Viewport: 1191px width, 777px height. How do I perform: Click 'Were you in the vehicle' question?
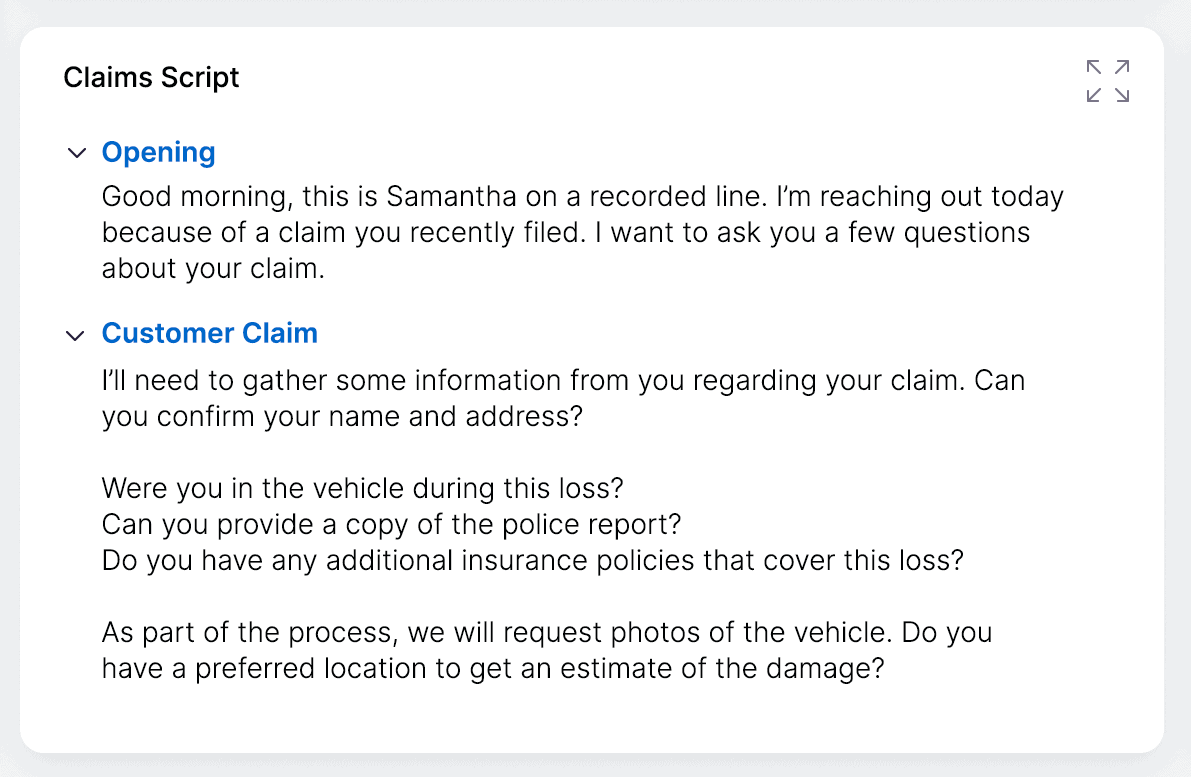(362, 488)
